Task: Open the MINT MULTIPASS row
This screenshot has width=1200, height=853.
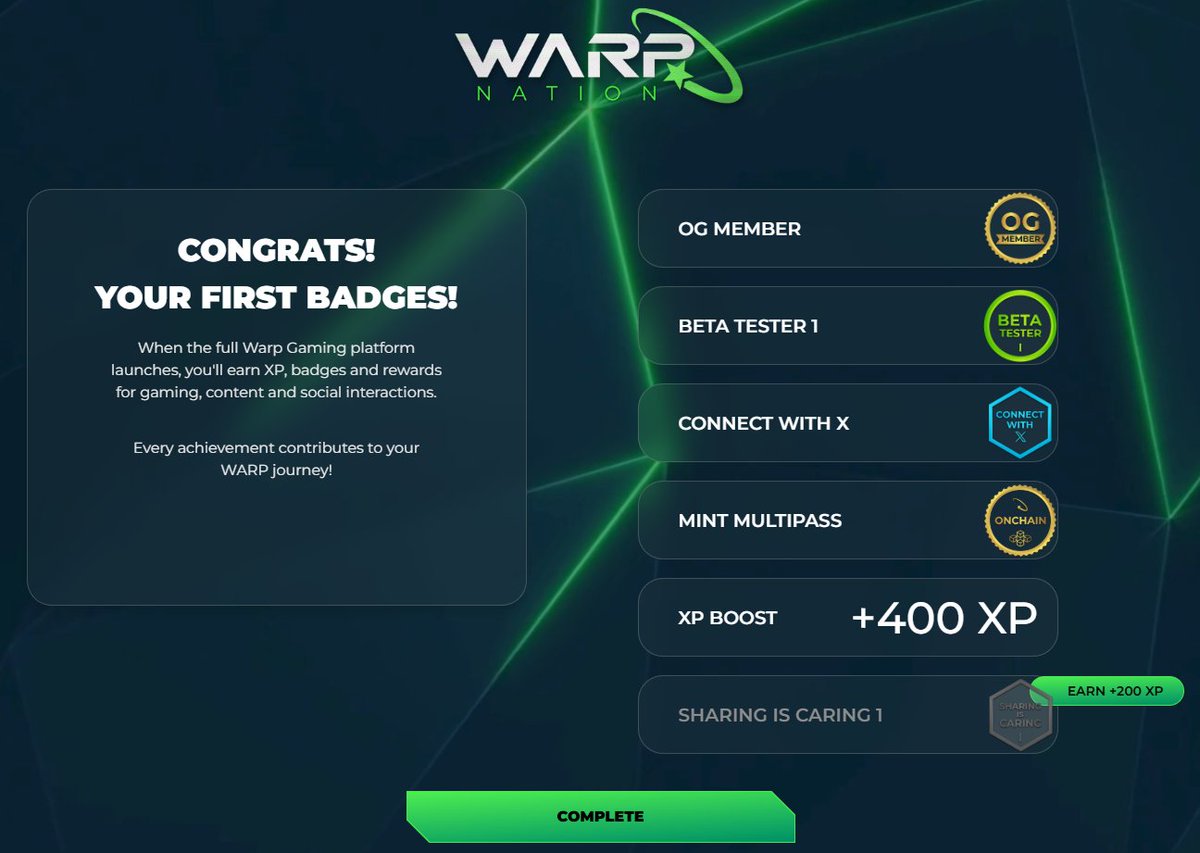Action: tap(848, 520)
